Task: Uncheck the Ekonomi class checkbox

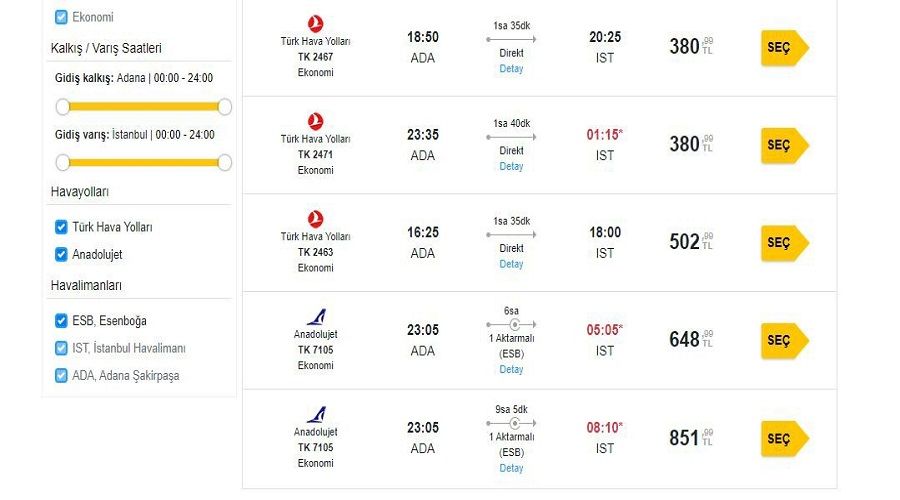Action: pos(61,17)
